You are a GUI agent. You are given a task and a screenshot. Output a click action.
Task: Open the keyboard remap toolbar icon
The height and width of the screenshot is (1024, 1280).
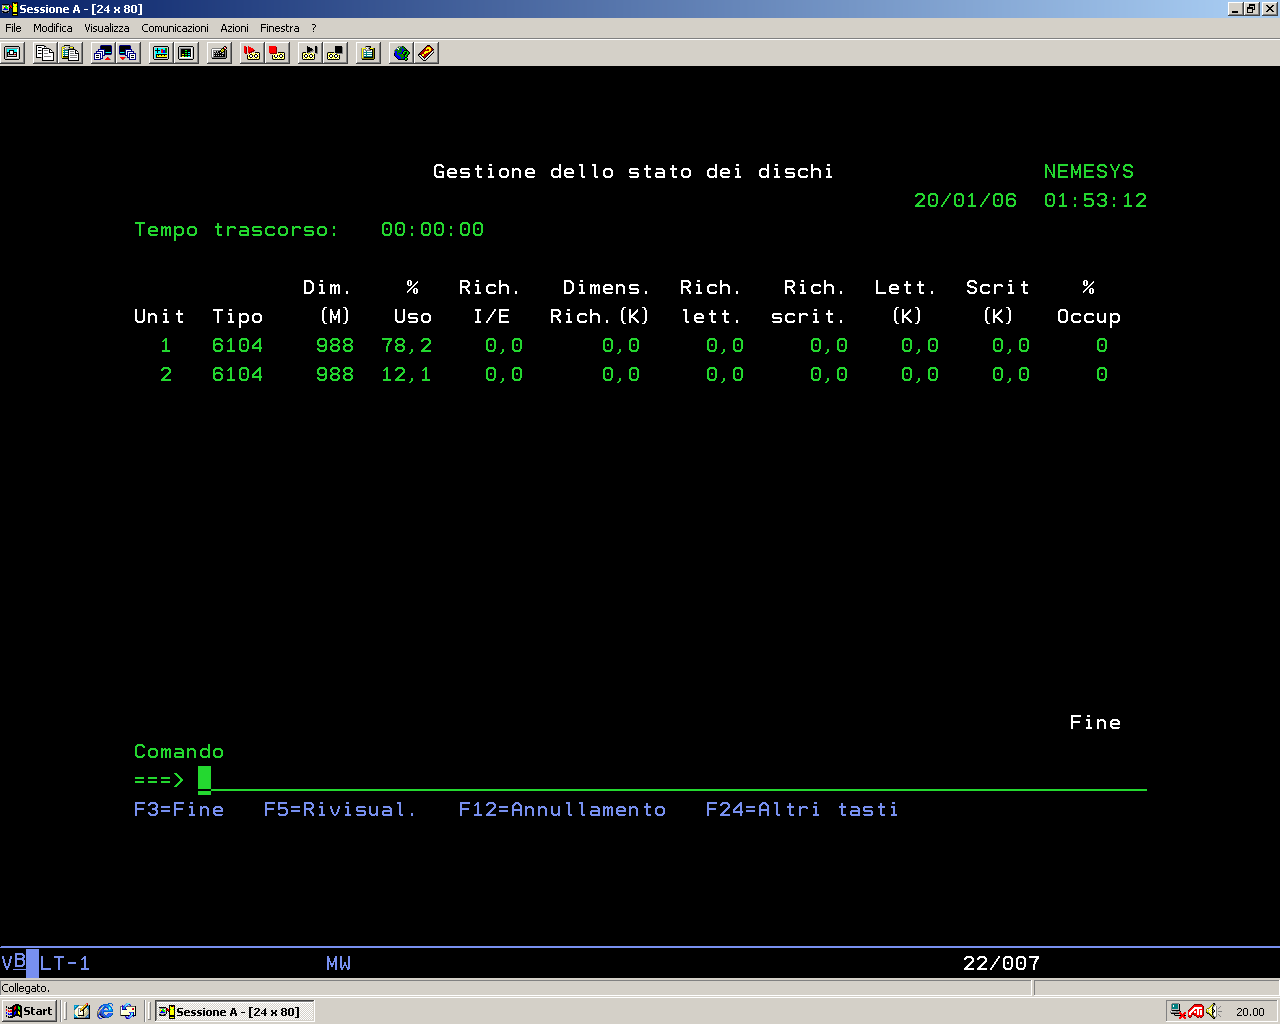point(220,53)
